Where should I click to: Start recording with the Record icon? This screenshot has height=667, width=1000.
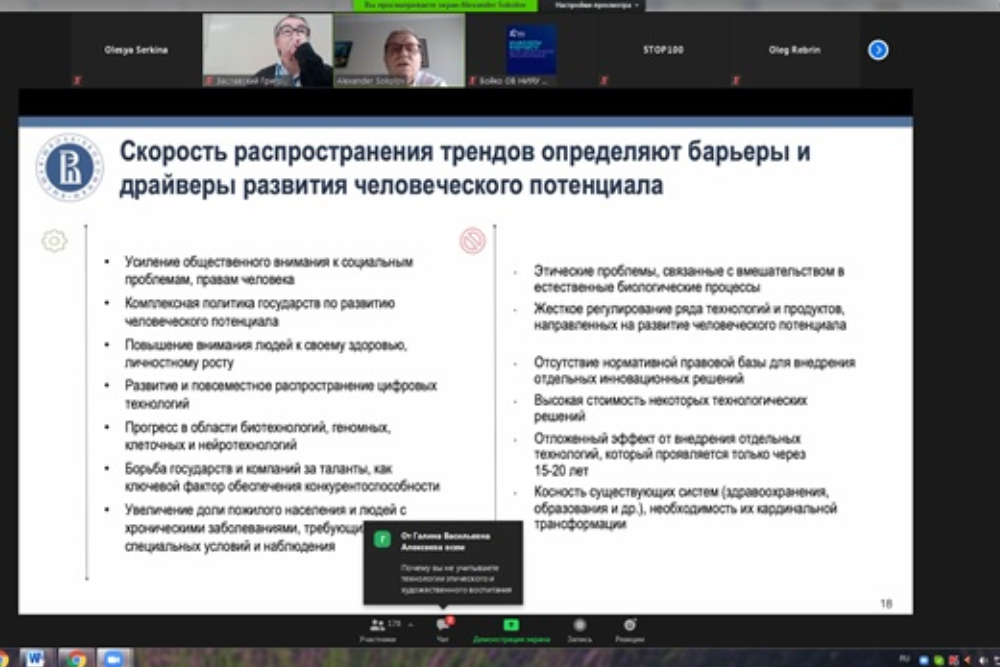tap(578, 625)
